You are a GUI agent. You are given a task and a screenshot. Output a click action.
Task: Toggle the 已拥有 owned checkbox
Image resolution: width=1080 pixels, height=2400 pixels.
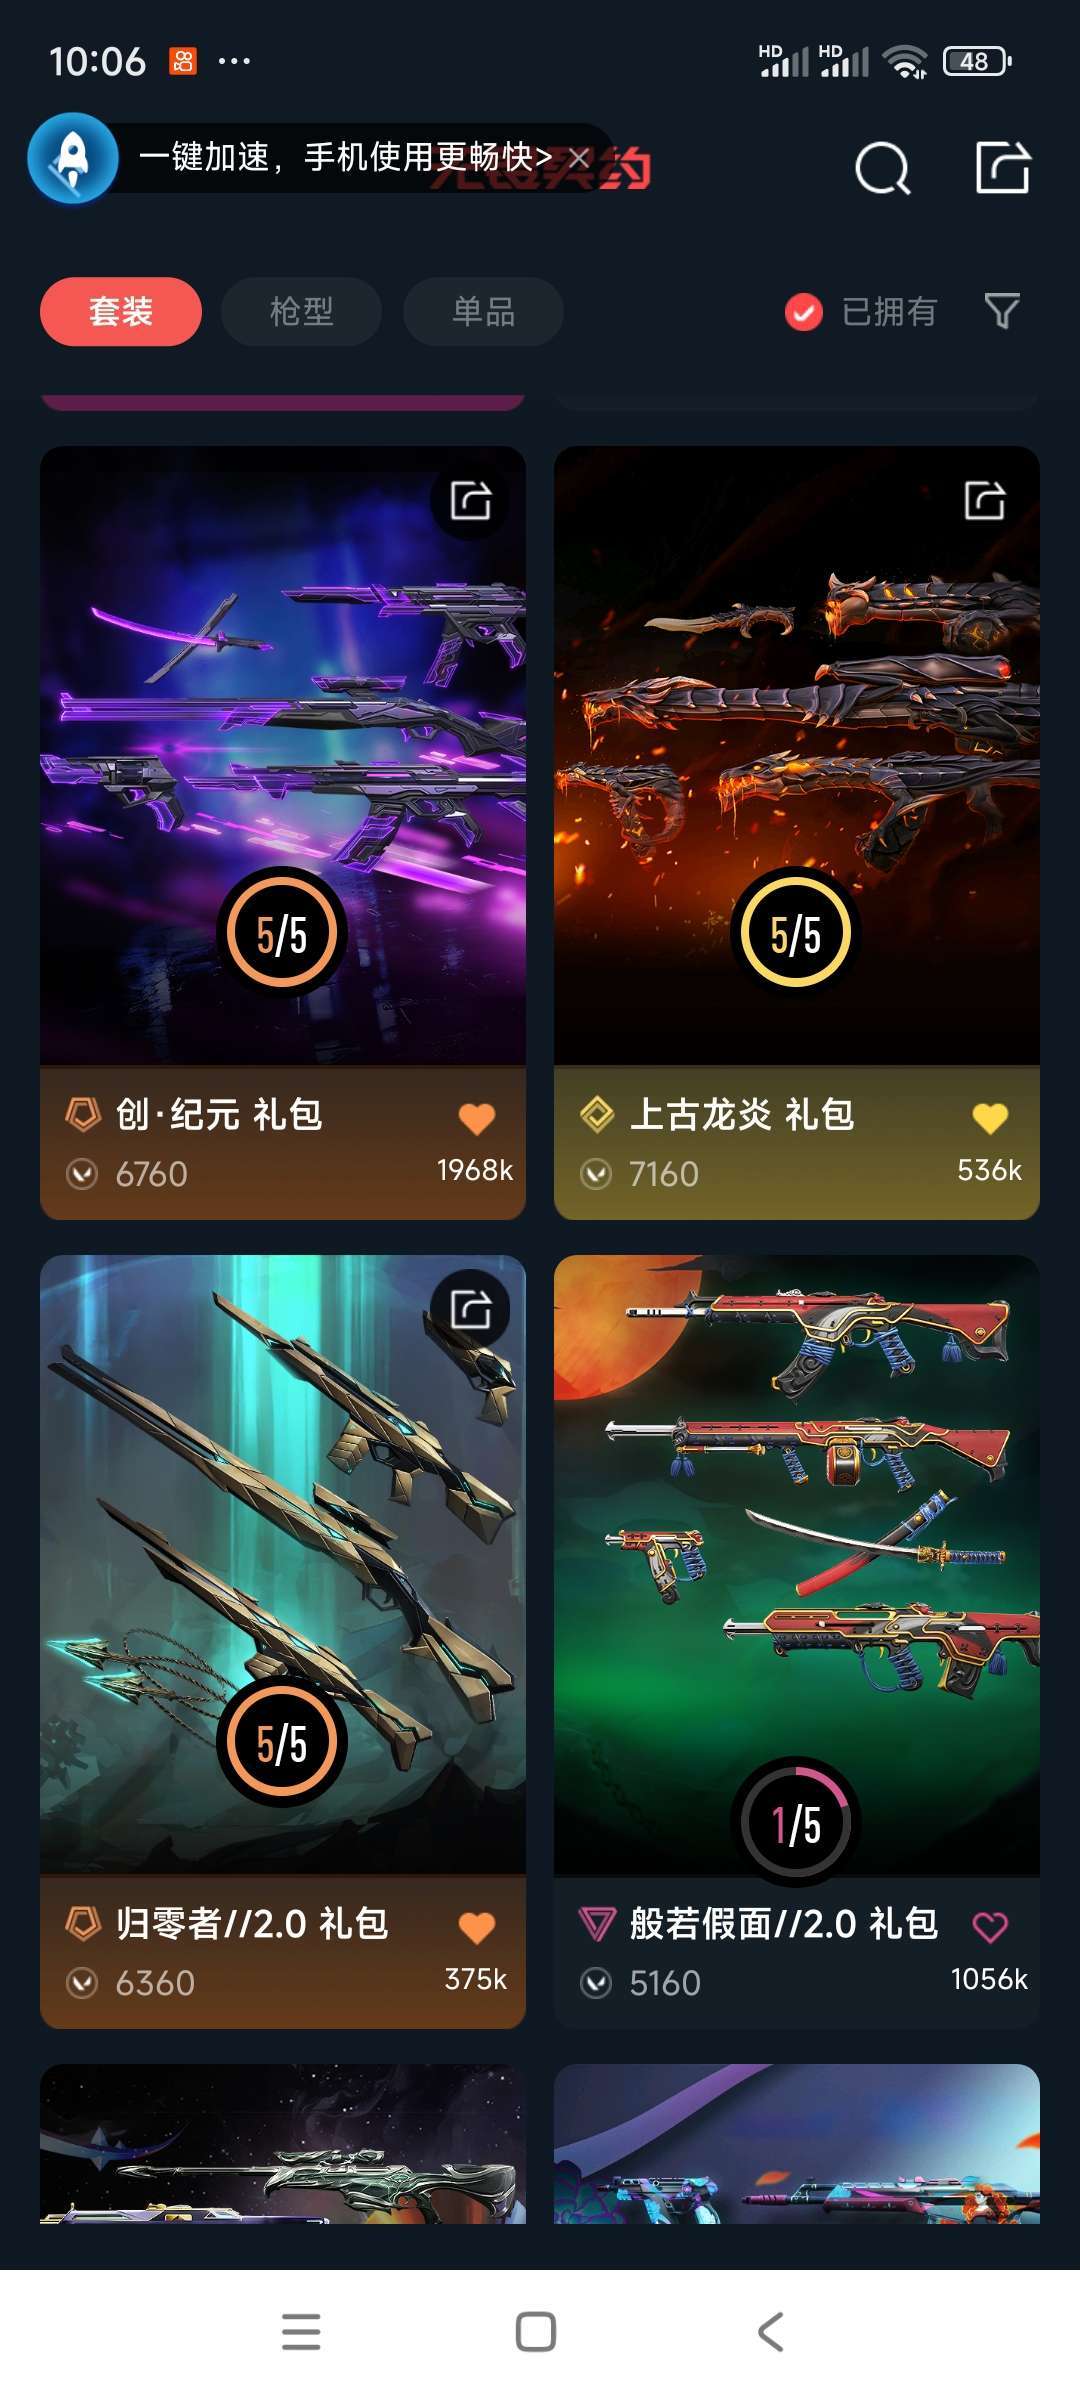point(804,312)
